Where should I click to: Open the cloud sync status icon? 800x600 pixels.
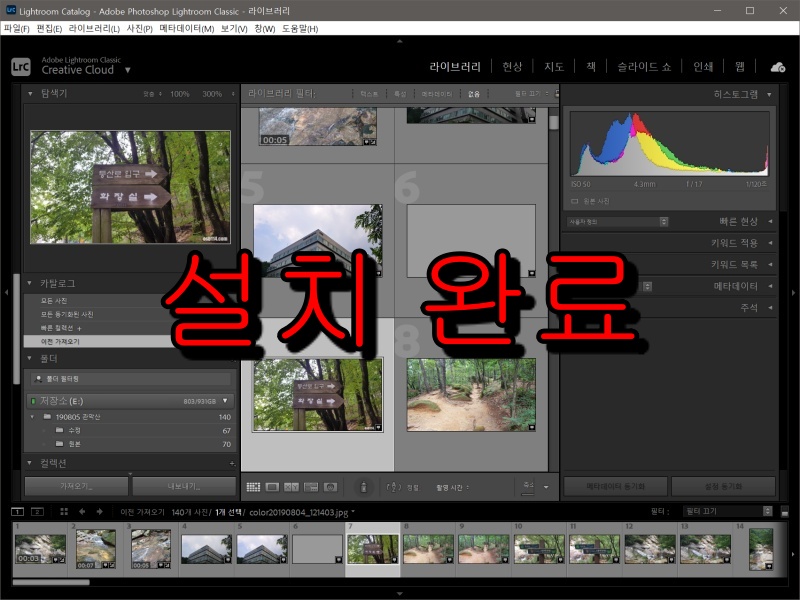(778, 67)
